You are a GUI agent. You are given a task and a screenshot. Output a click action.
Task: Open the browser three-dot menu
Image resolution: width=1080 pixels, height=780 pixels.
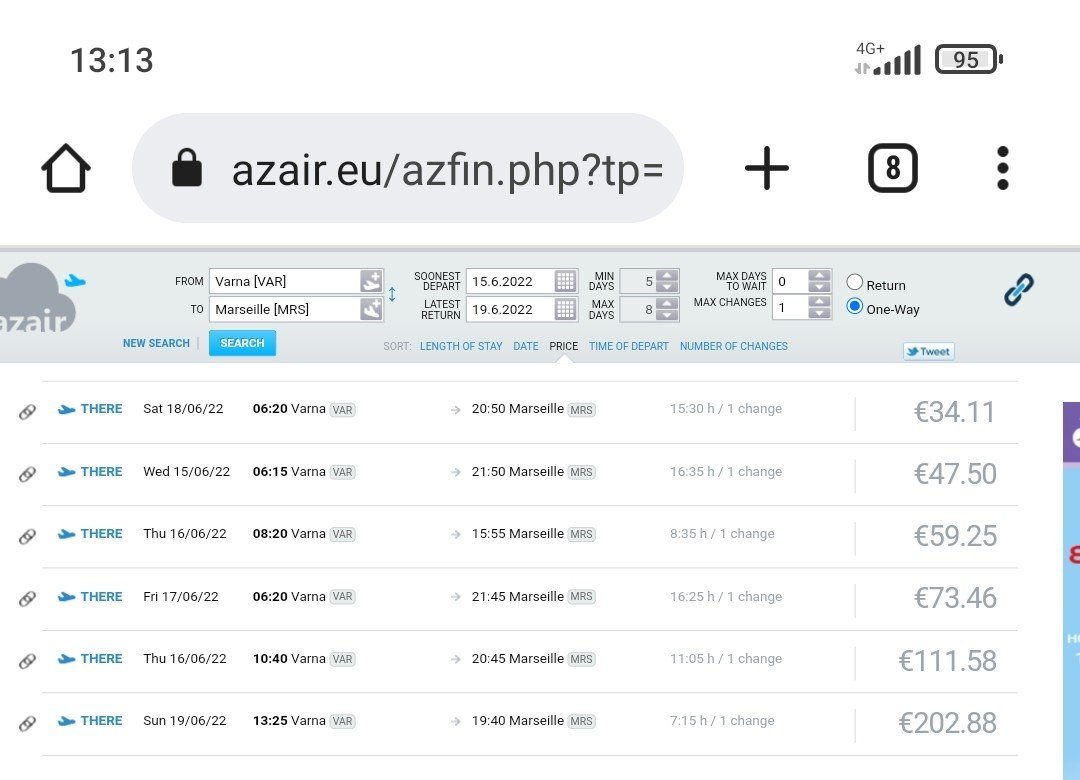point(1002,168)
